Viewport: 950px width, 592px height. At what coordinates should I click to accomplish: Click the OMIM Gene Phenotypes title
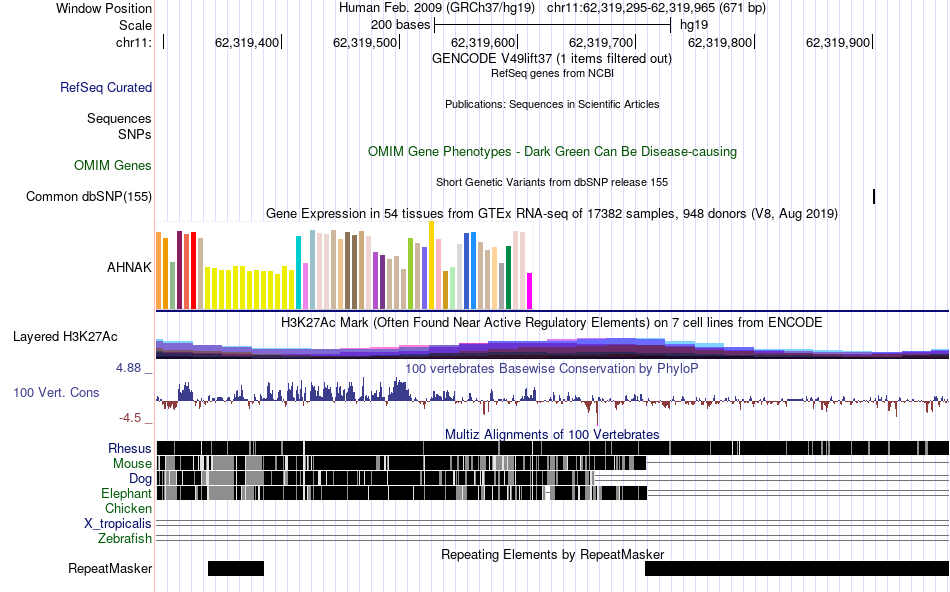click(x=553, y=151)
